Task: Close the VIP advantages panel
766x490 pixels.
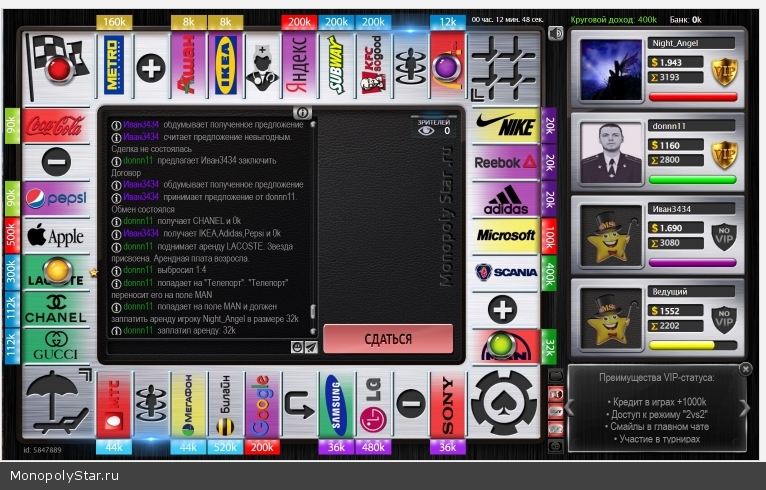Action: 745,369
